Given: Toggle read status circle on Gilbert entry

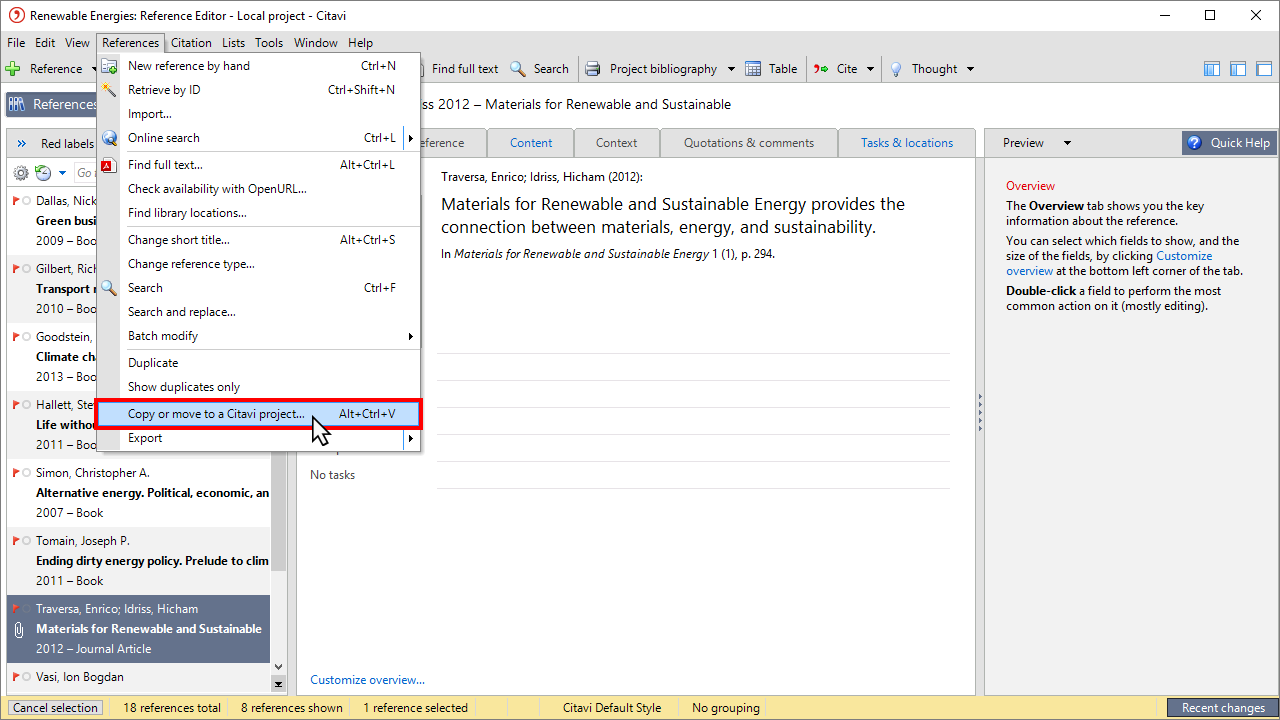Looking at the screenshot, I should click(x=26, y=269).
